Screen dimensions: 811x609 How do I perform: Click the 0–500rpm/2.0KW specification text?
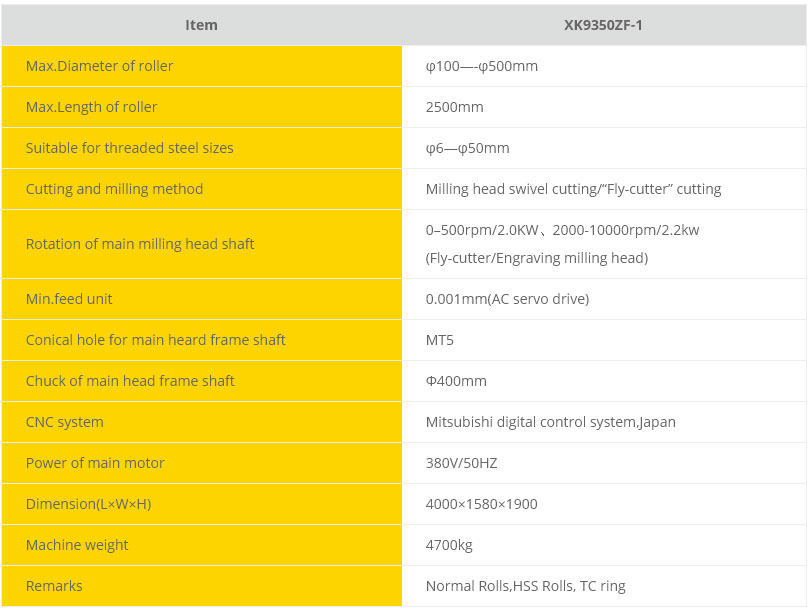[x=482, y=230]
